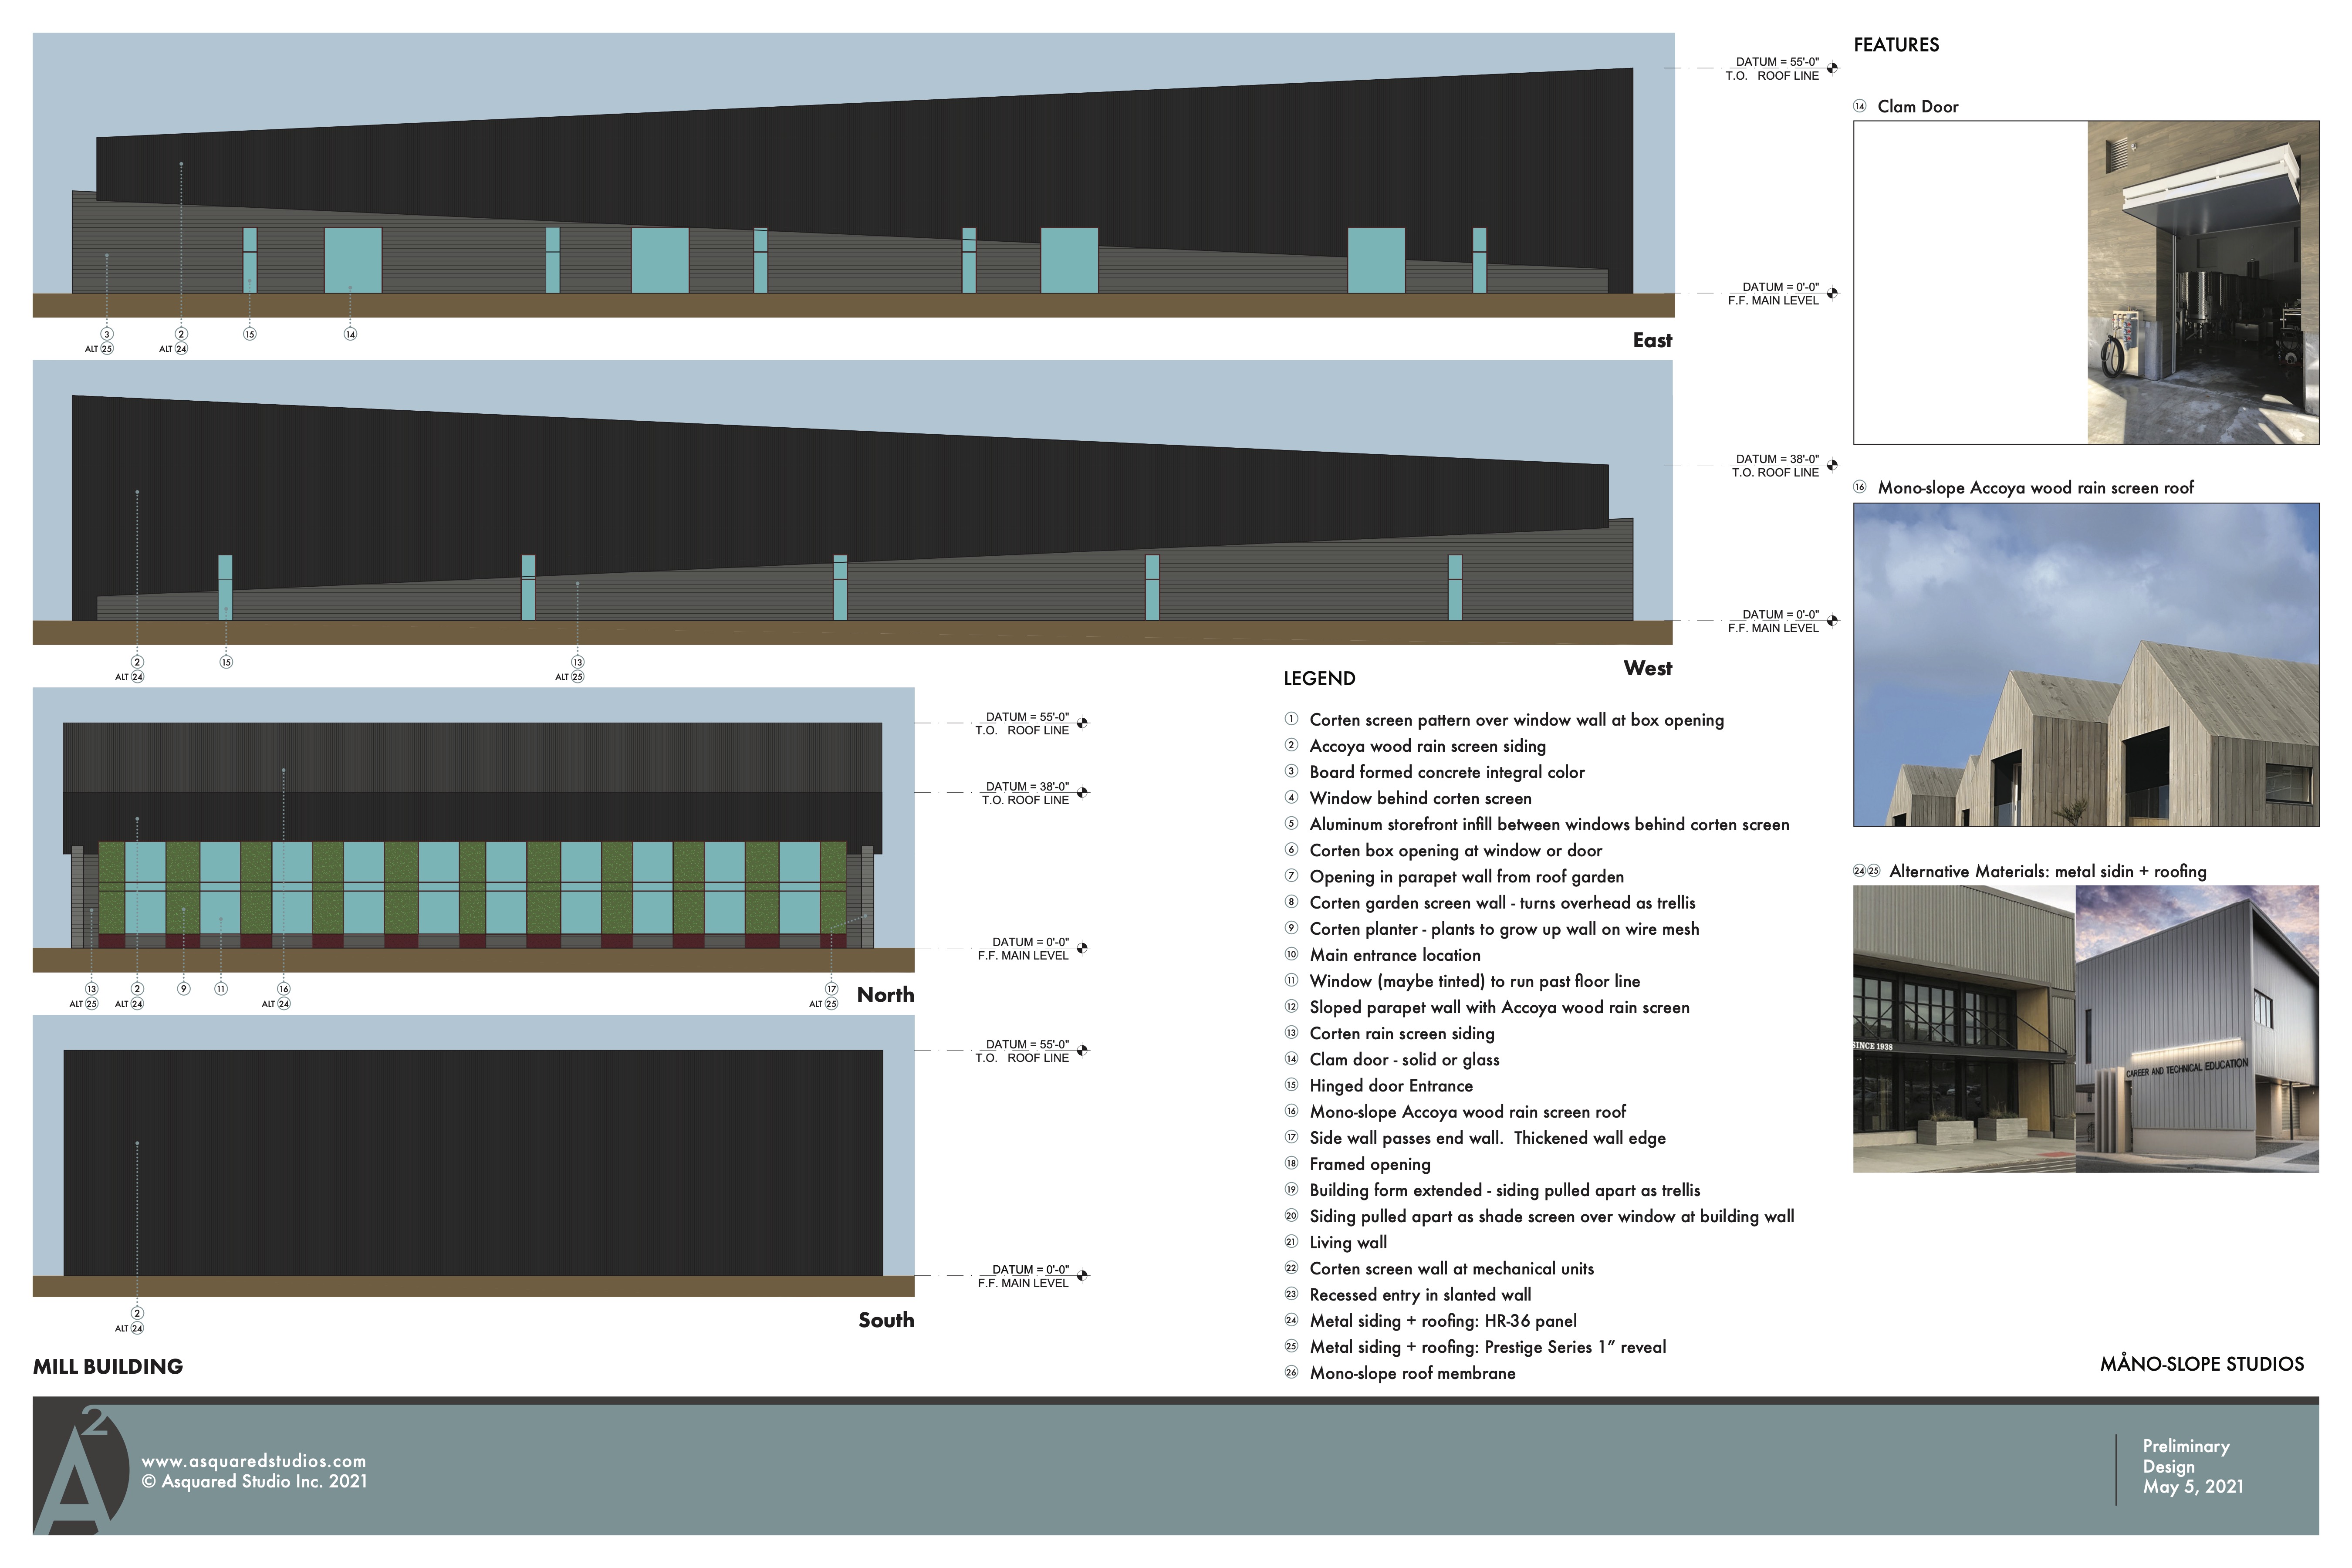The width and height of the screenshot is (2352, 1568).
Task: Select the "Corten rain screen siding" legend entry
Action: [x=1402, y=1033]
